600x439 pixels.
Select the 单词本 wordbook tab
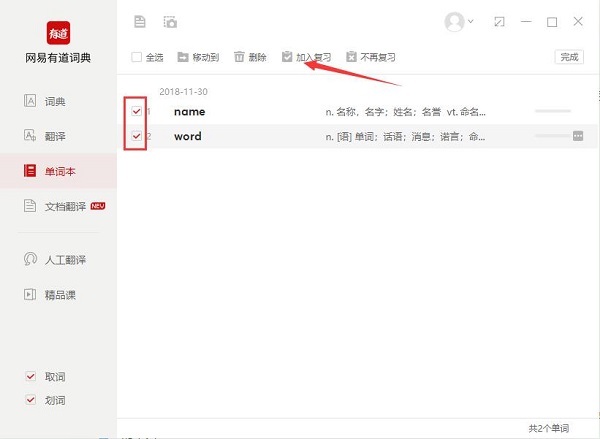[x=57, y=172]
